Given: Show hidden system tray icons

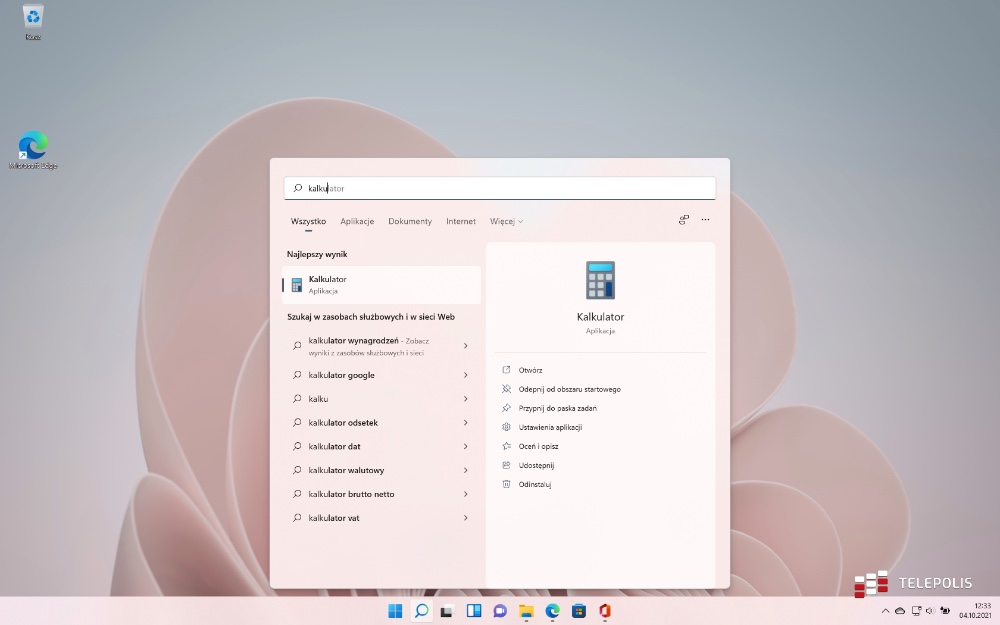Looking at the screenshot, I should click(885, 611).
